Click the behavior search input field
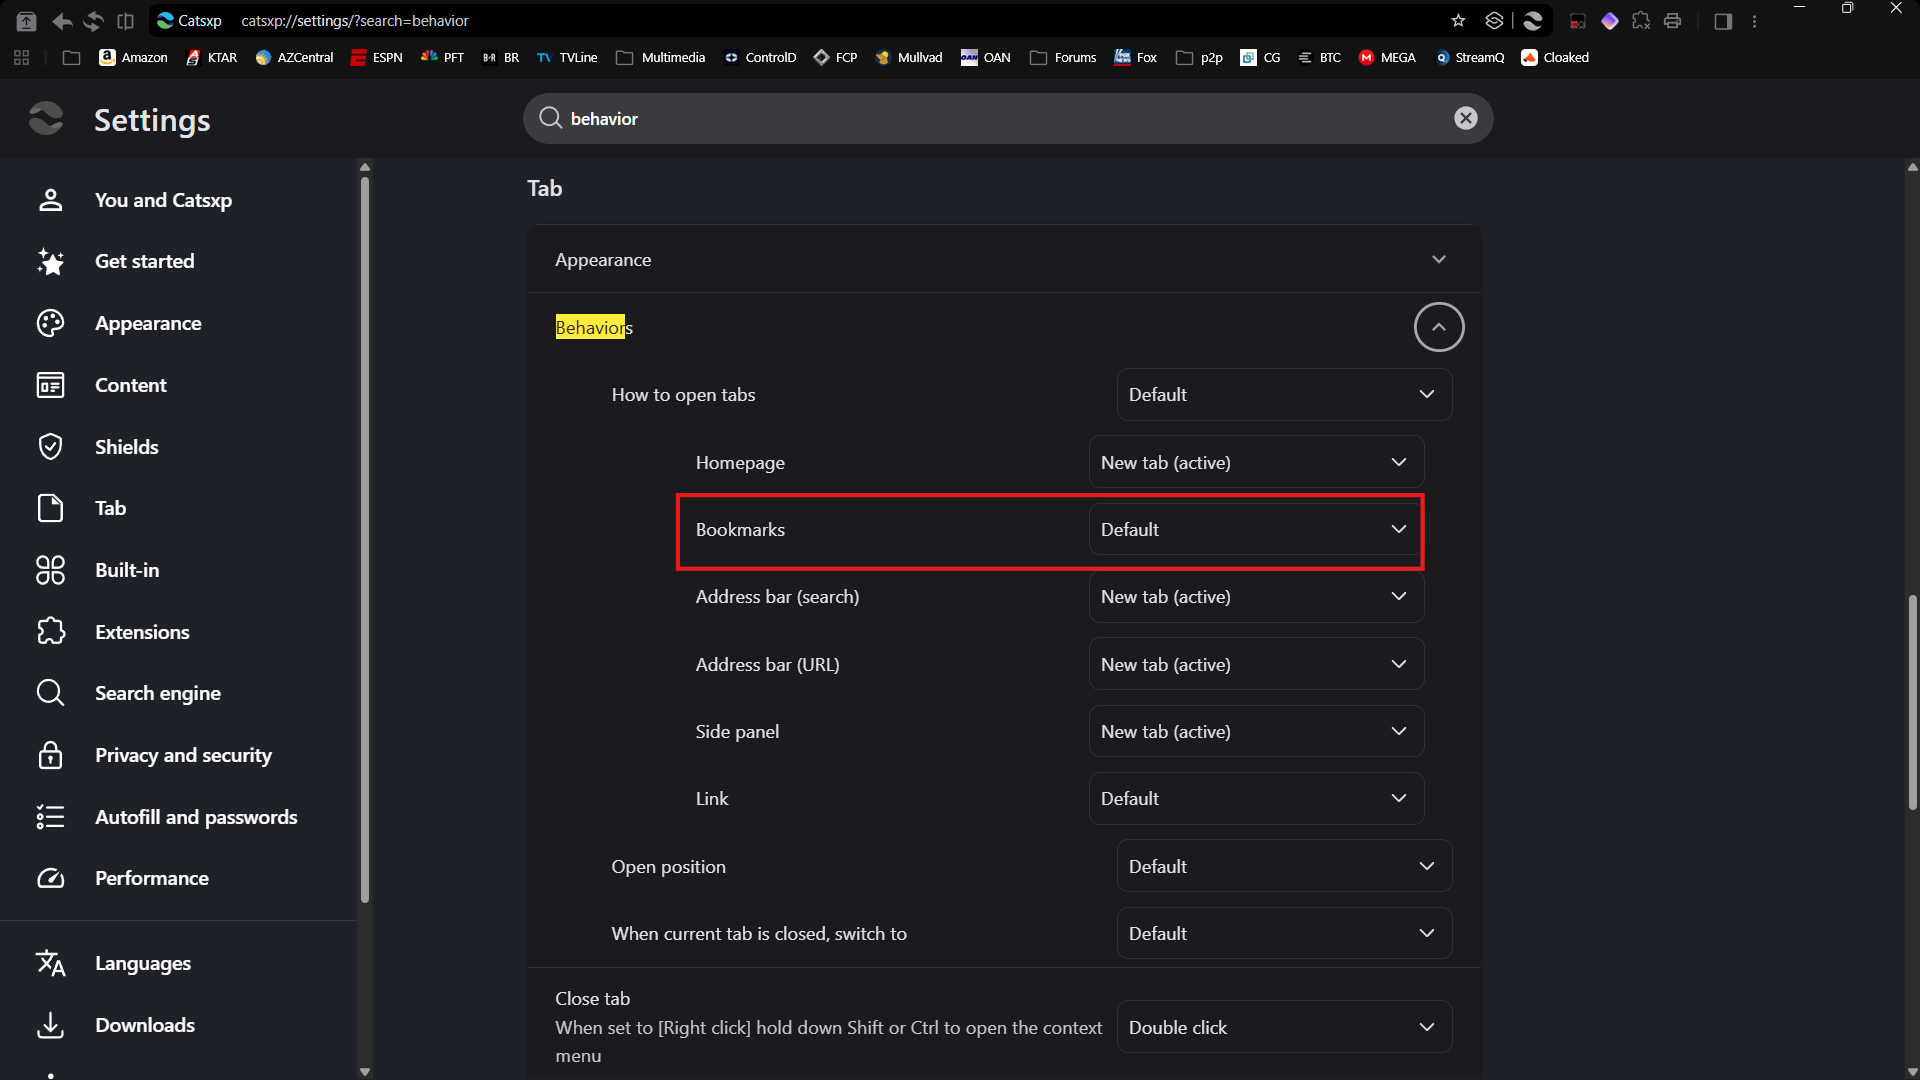 point(1008,118)
